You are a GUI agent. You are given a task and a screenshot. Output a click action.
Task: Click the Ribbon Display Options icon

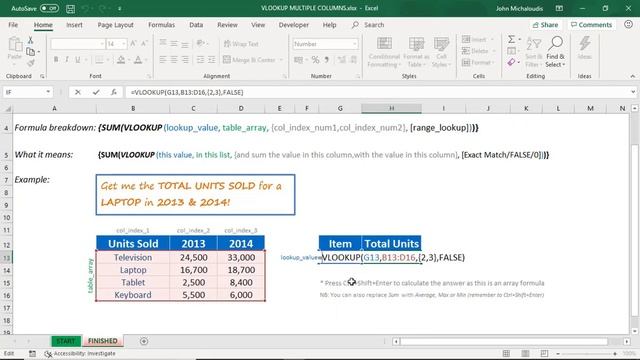tap(559, 8)
